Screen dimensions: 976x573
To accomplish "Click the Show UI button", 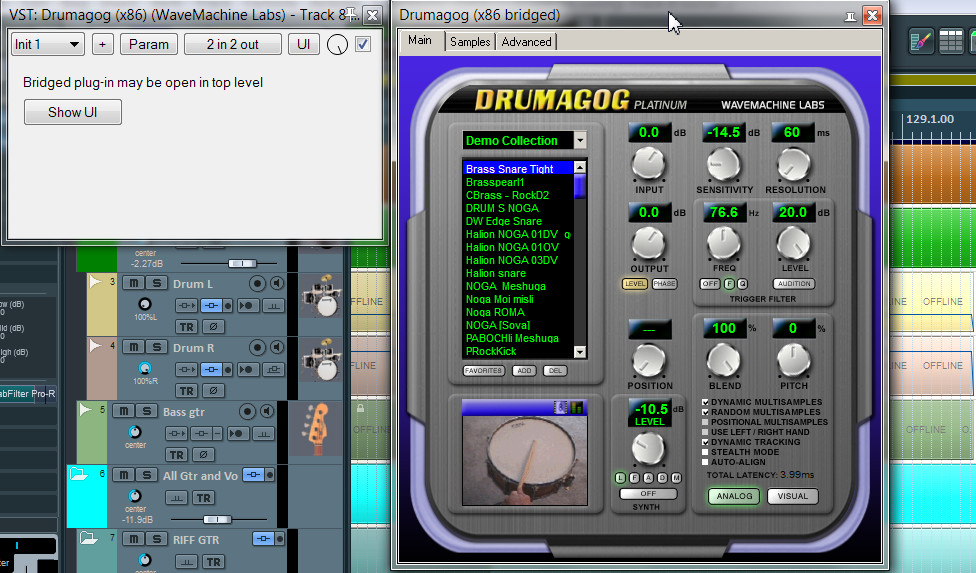I will point(73,112).
